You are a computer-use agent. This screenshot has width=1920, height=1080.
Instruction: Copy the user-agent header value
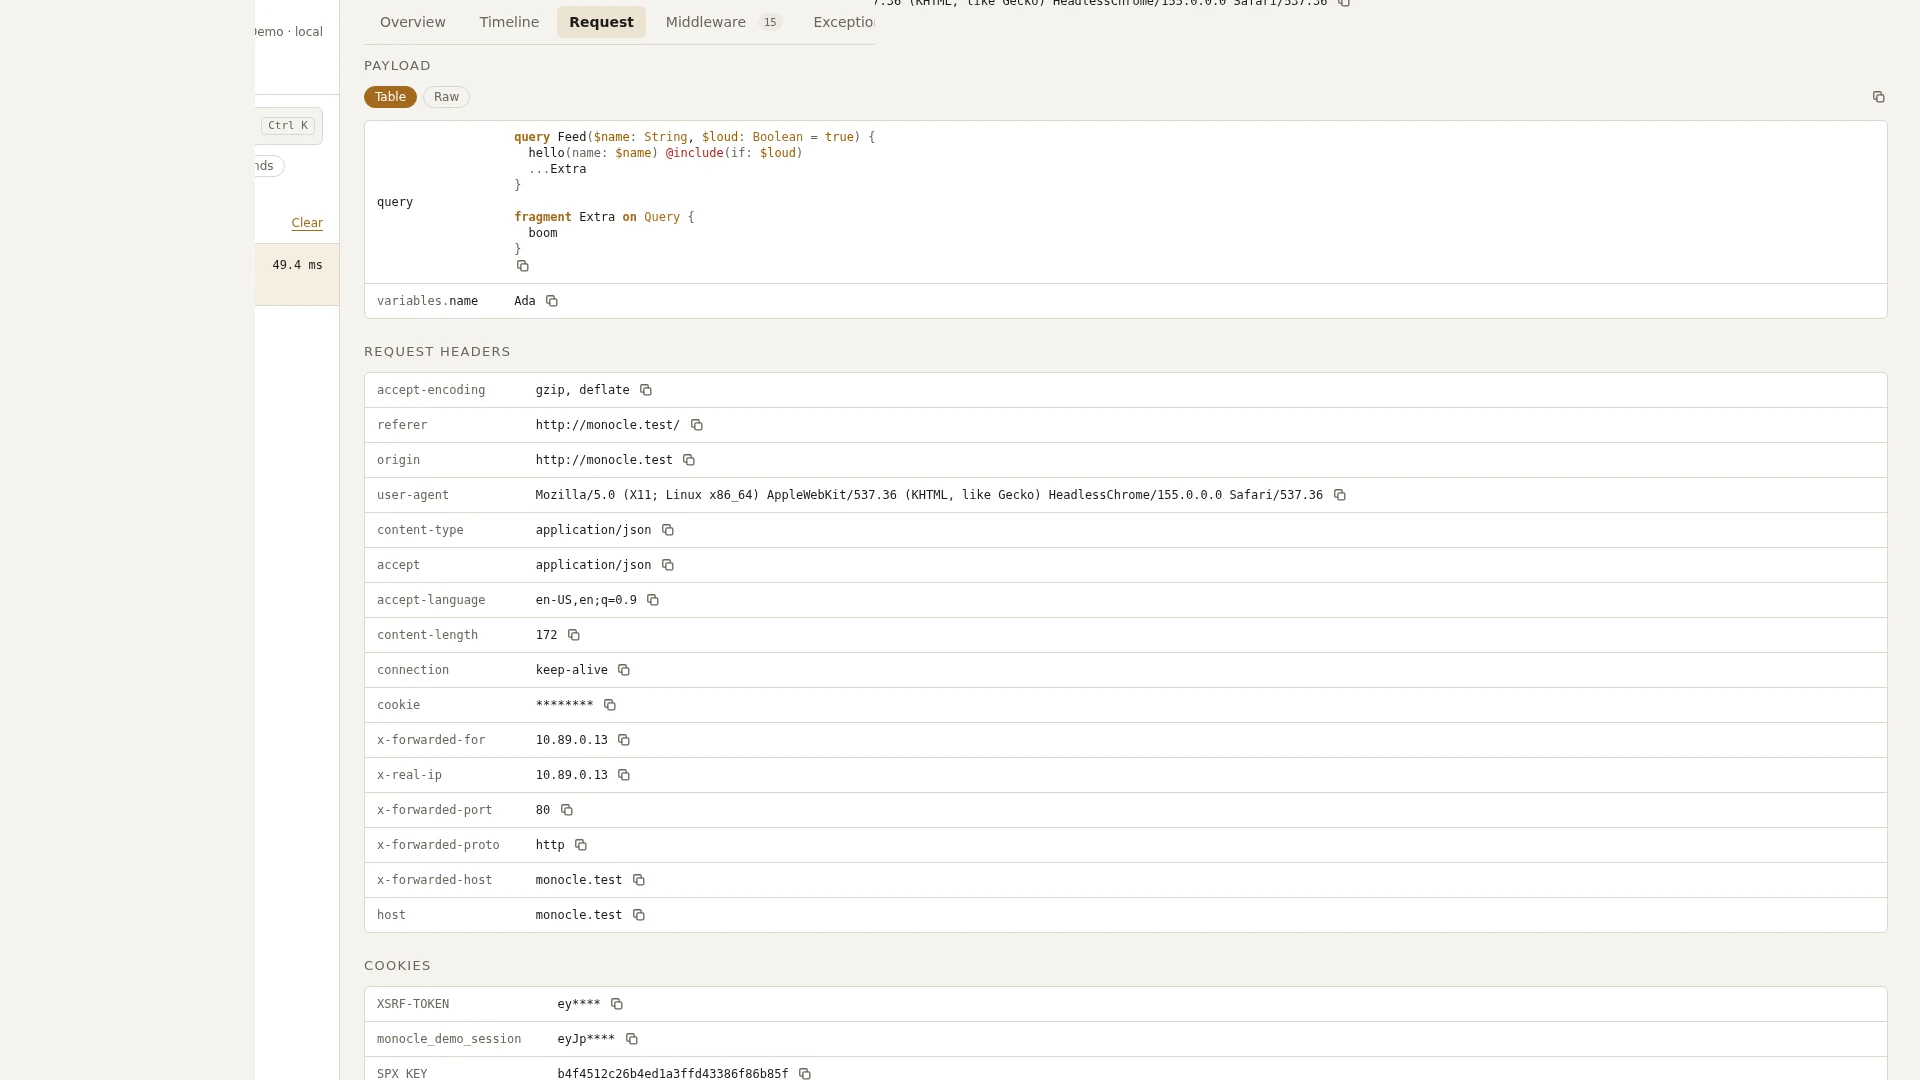(x=1339, y=495)
